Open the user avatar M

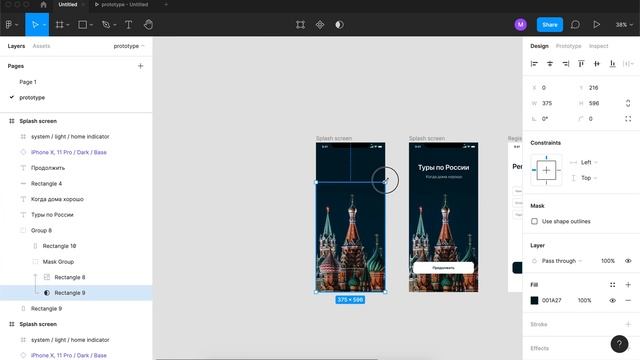click(520, 24)
